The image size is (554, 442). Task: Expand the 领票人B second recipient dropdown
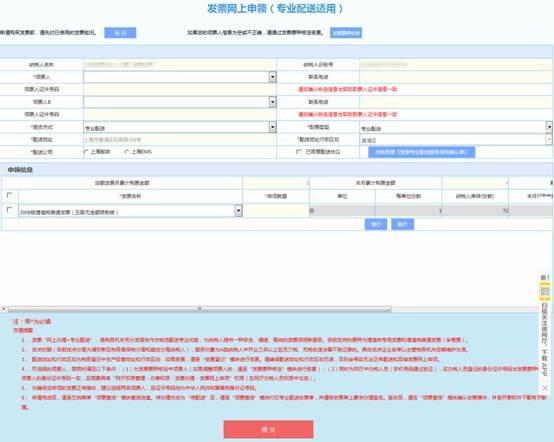coord(272,102)
